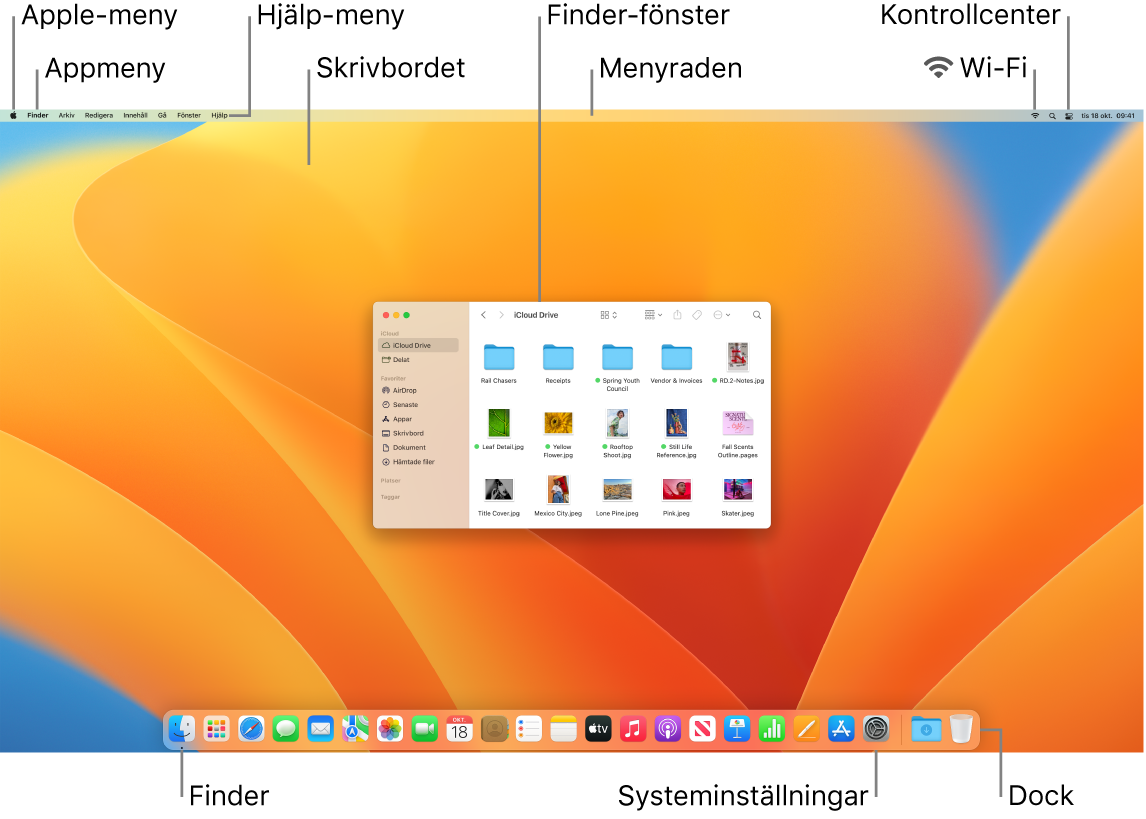Click the back navigation arrow in Finder
Screen dimensions: 1146x819
pos(484,315)
